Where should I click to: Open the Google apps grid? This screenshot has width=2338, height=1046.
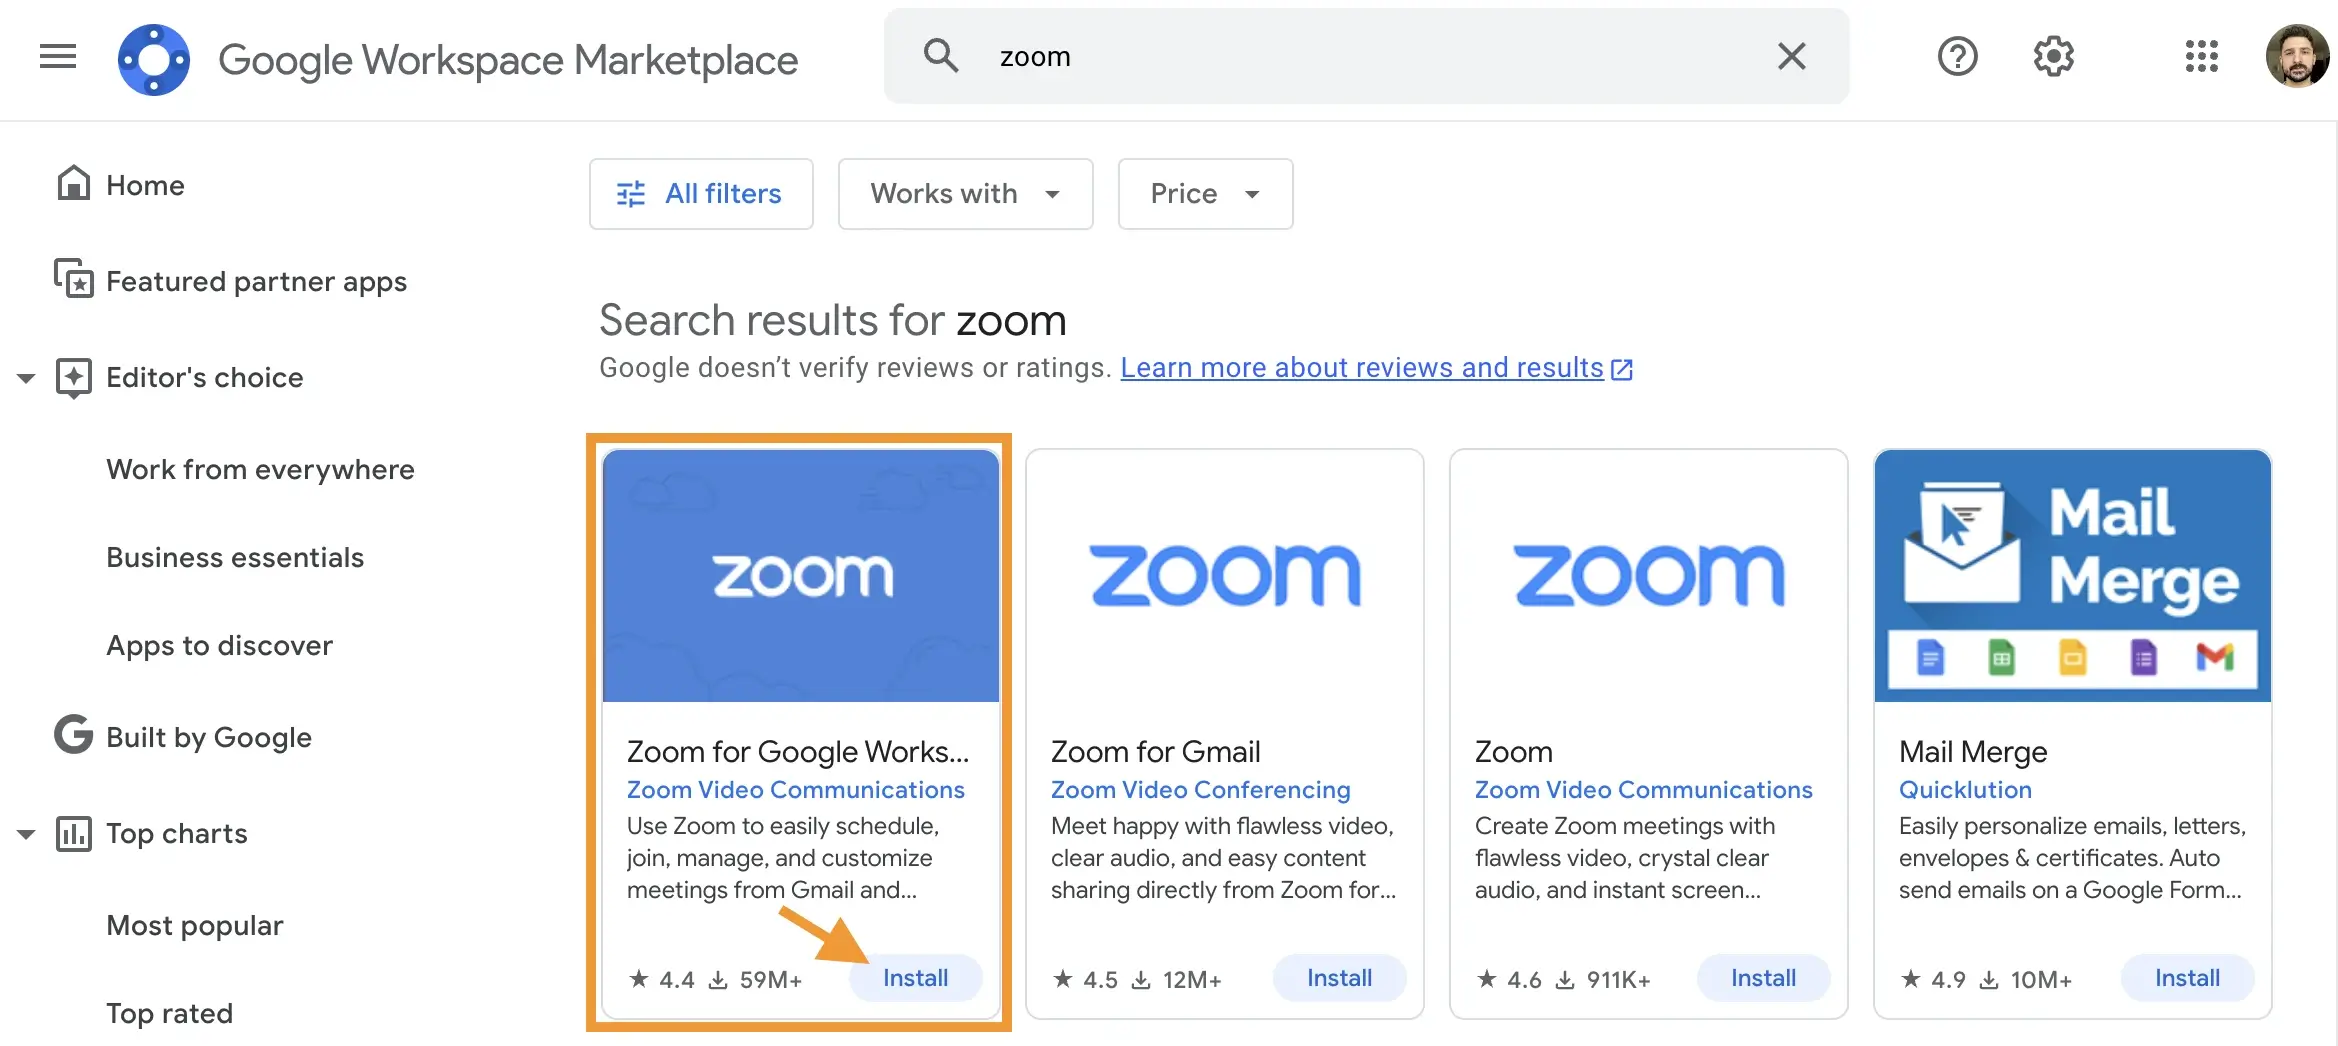[2201, 56]
